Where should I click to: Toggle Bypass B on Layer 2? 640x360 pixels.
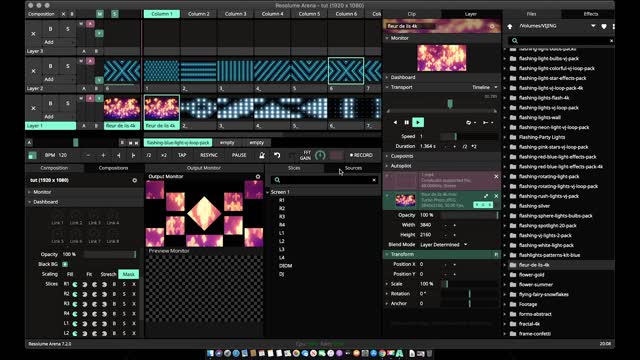[x=51, y=66]
